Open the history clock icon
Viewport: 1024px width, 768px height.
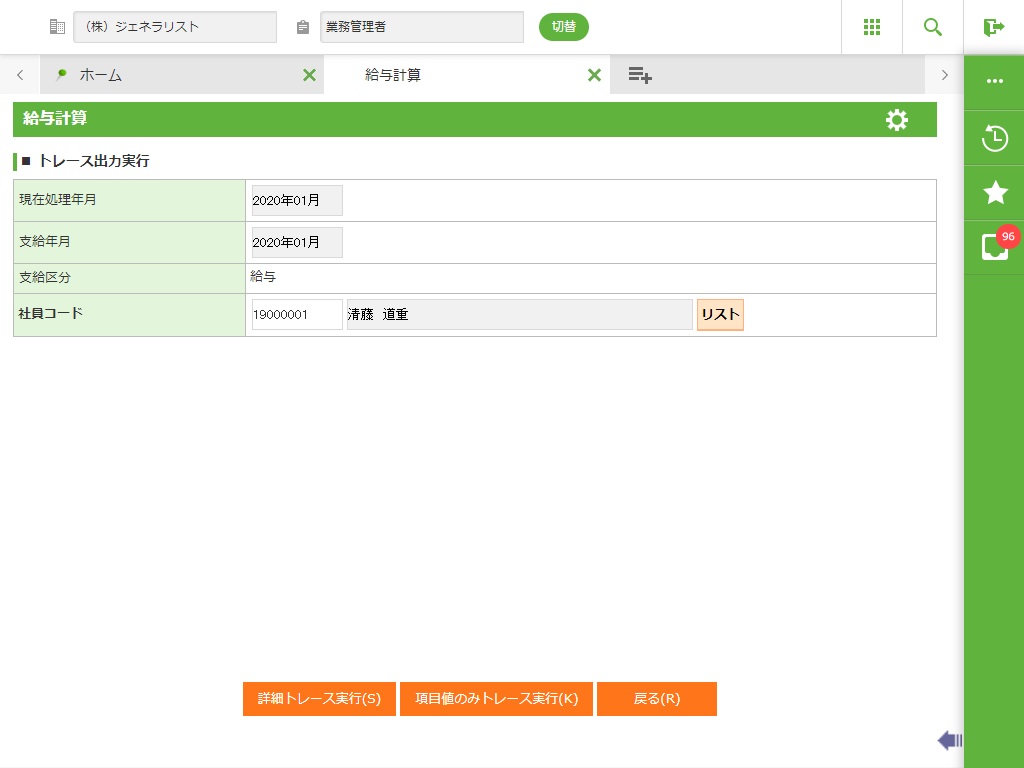point(994,138)
